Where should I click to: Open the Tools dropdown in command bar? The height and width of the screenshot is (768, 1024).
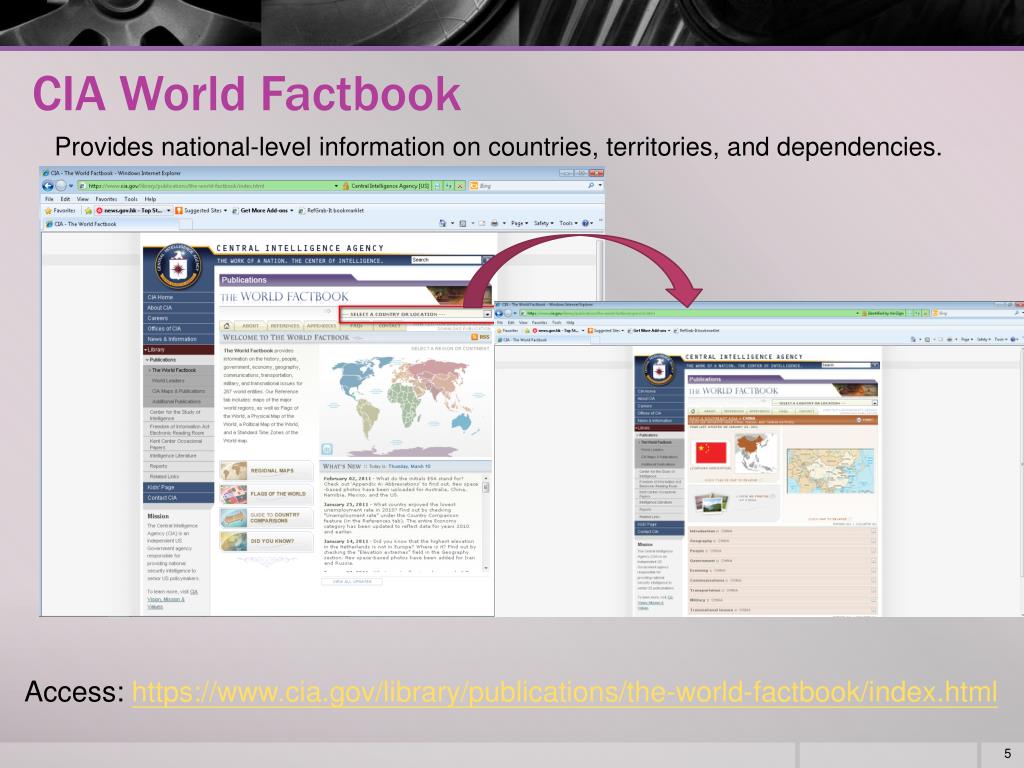click(568, 223)
